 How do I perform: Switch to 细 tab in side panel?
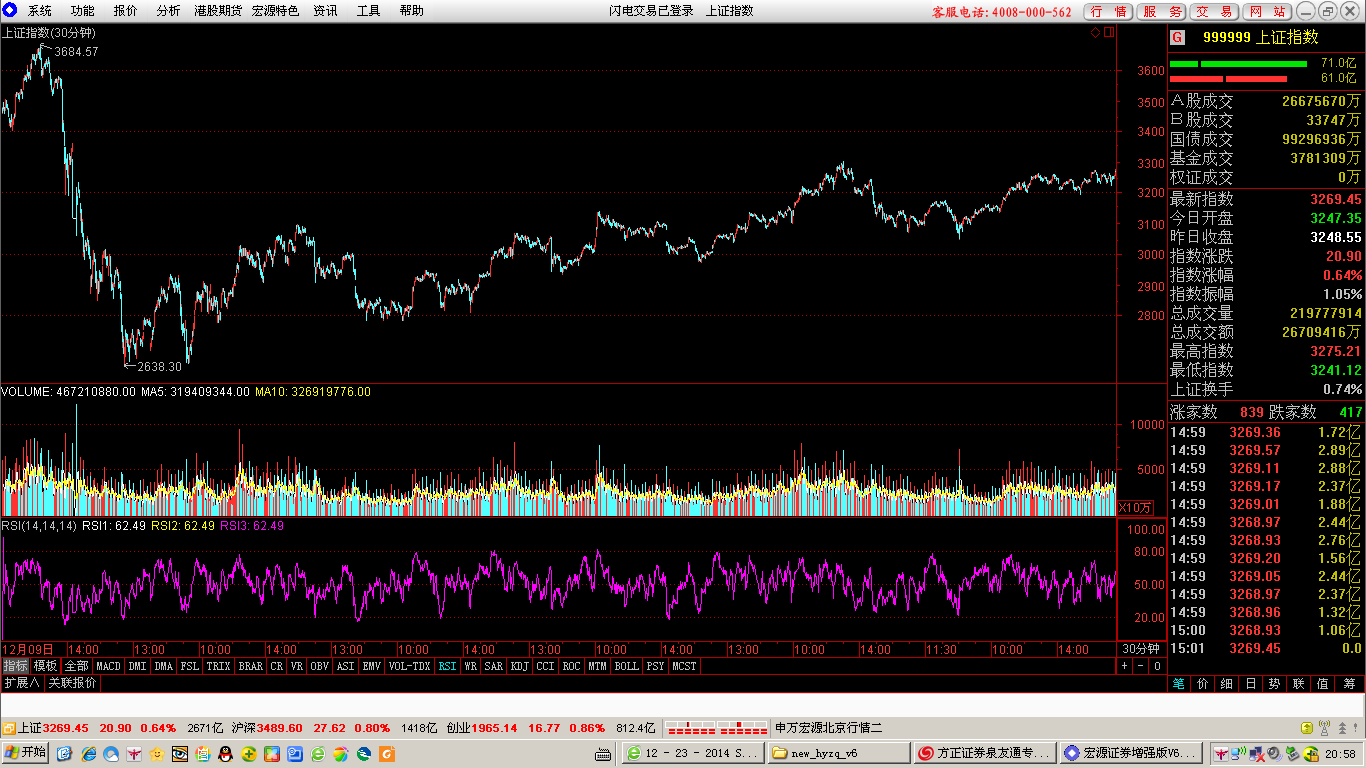tap(1227, 684)
